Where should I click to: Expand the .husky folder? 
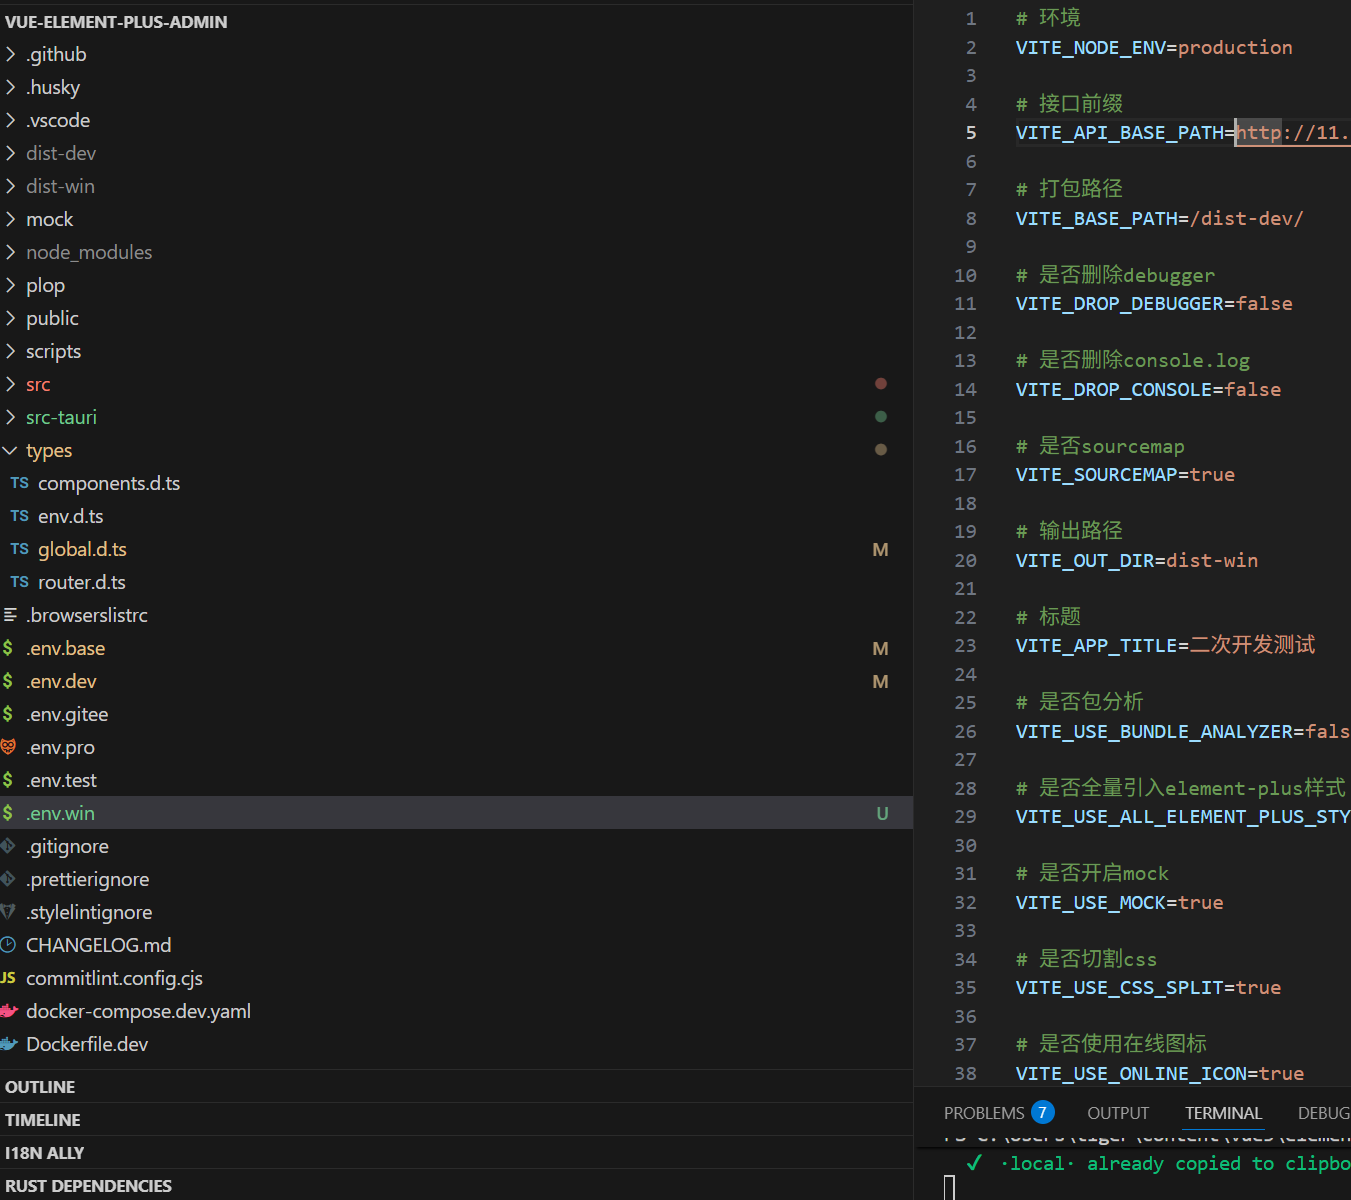pyautogui.click(x=11, y=87)
